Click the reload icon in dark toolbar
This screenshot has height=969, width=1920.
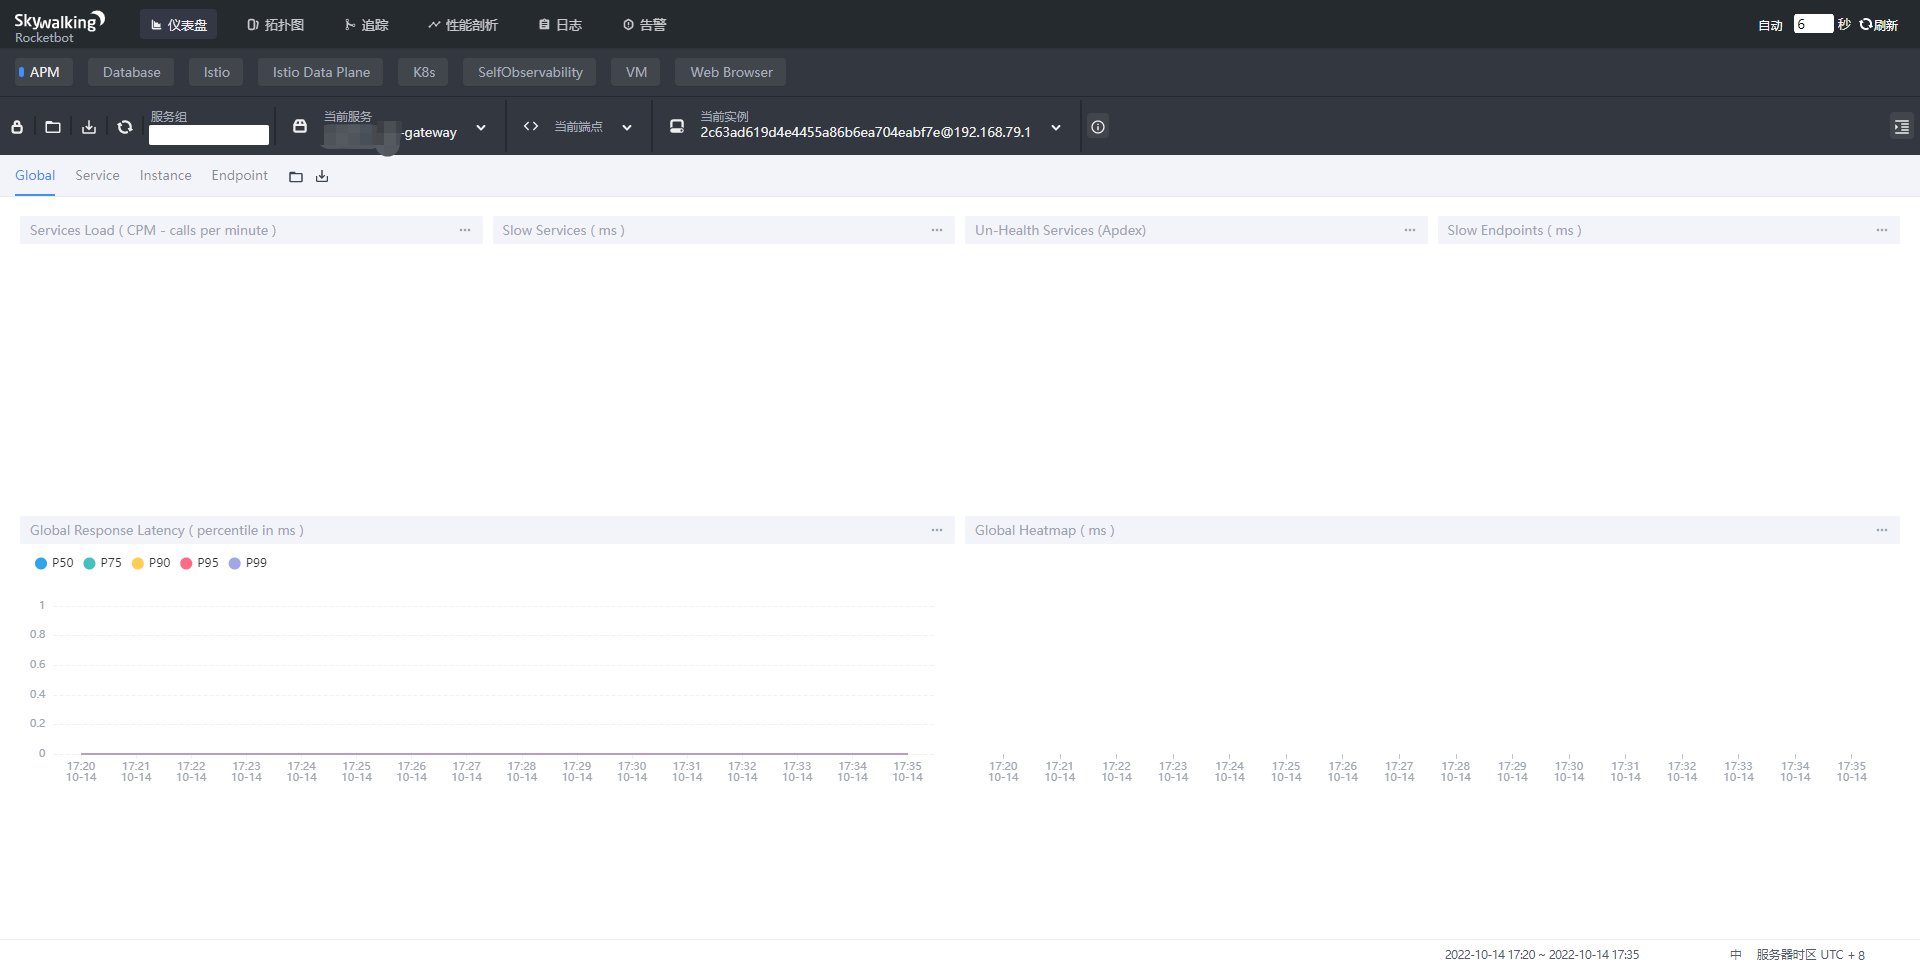(125, 127)
